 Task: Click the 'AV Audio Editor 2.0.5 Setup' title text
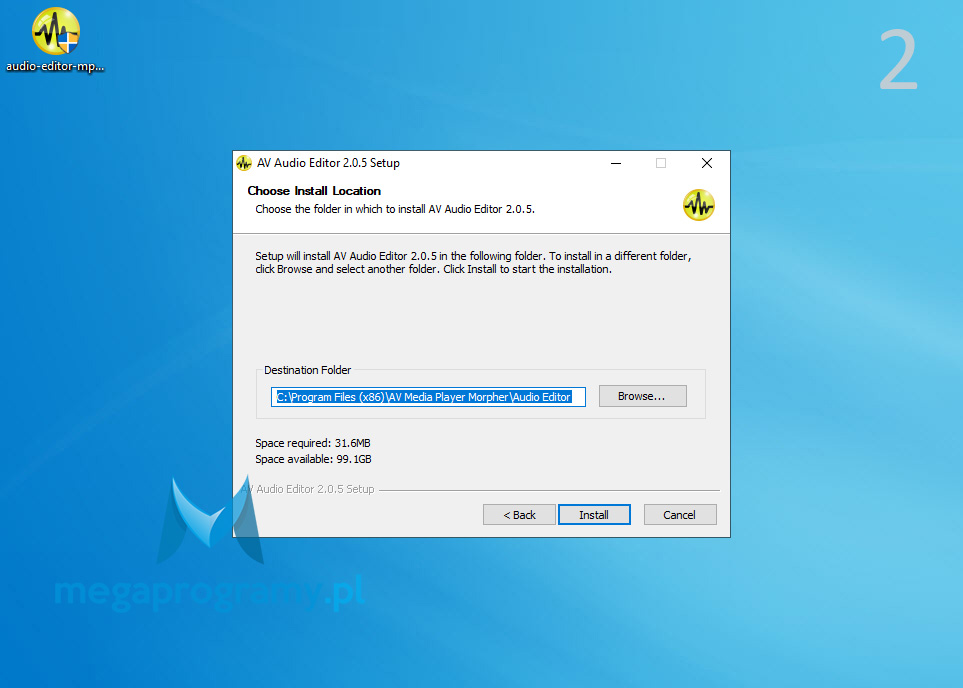[x=328, y=163]
